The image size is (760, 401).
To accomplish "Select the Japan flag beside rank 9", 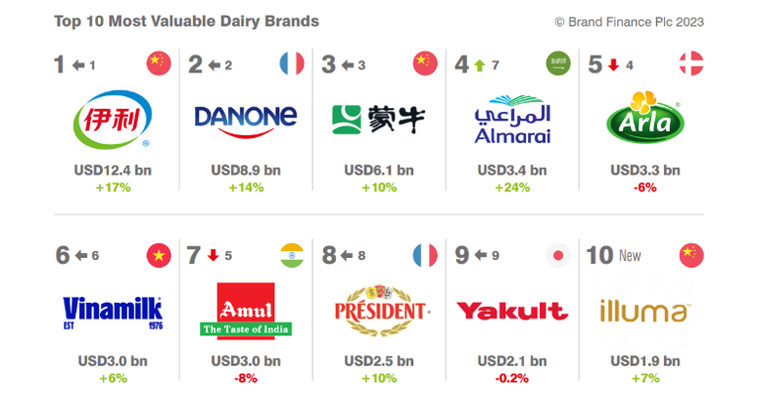I will [x=558, y=255].
